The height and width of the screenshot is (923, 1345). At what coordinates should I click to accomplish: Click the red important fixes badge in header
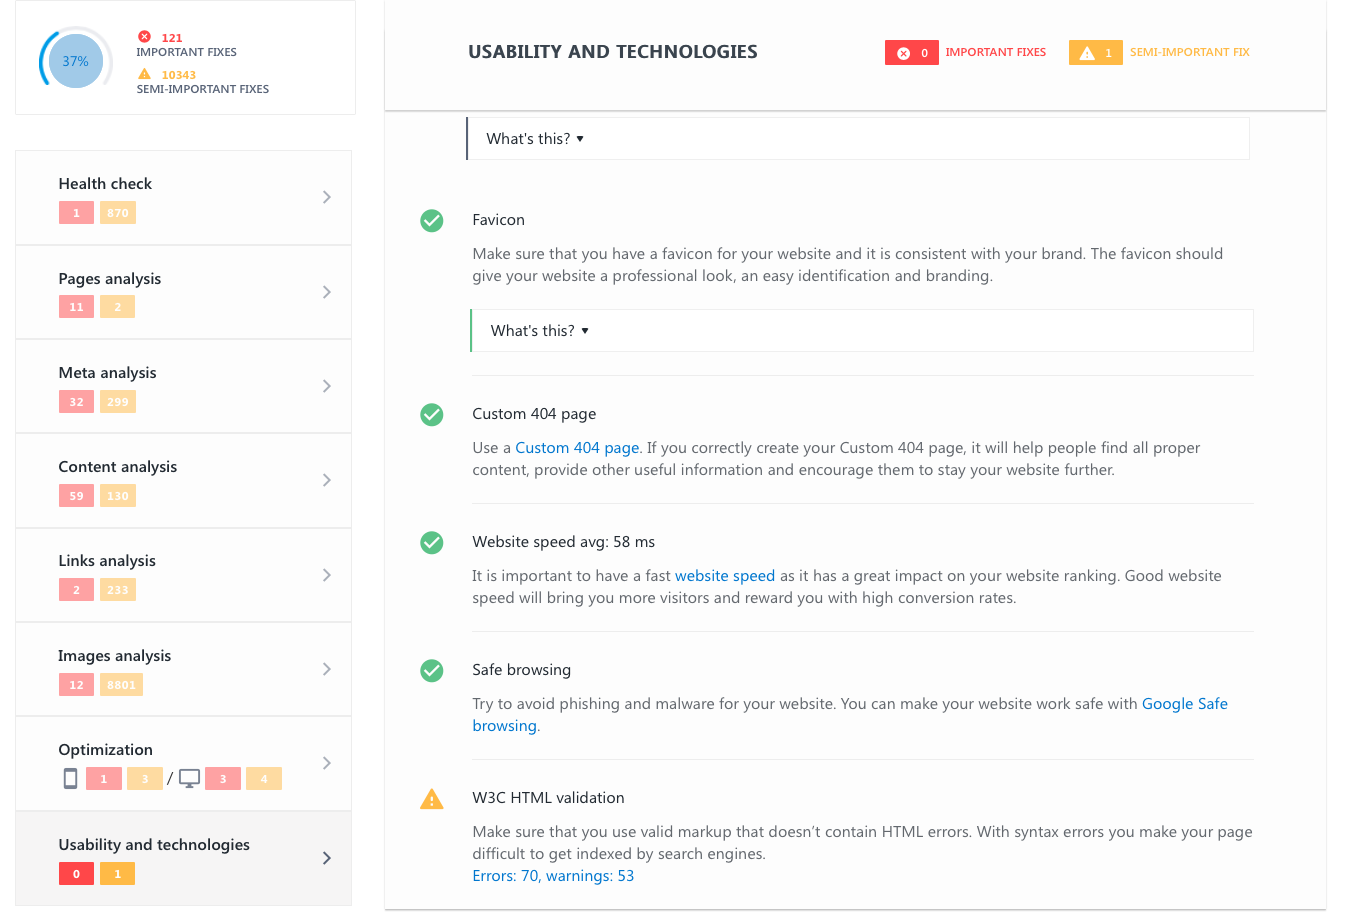click(x=911, y=53)
